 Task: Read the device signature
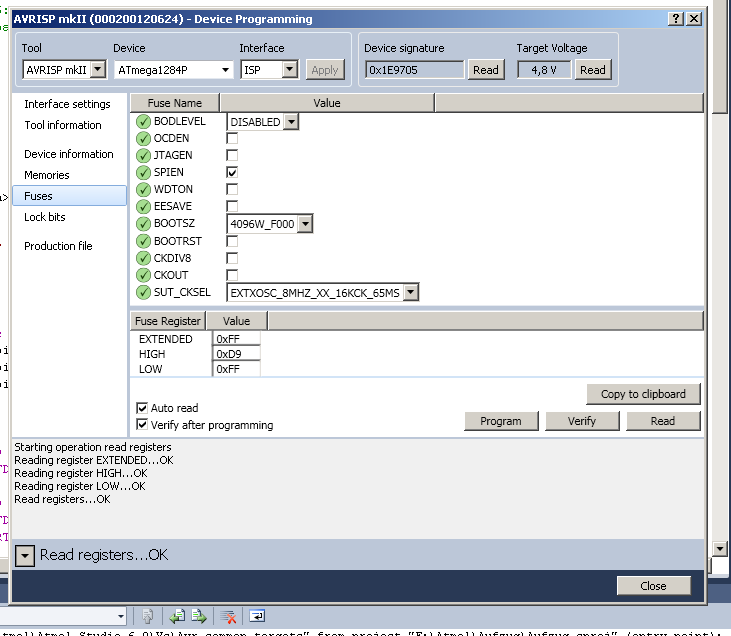click(x=486, y=70)
